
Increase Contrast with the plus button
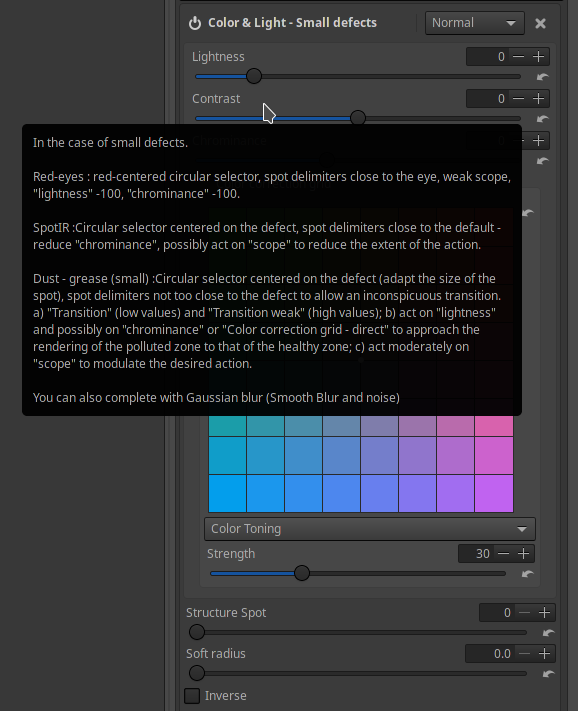tap(539, 99)
